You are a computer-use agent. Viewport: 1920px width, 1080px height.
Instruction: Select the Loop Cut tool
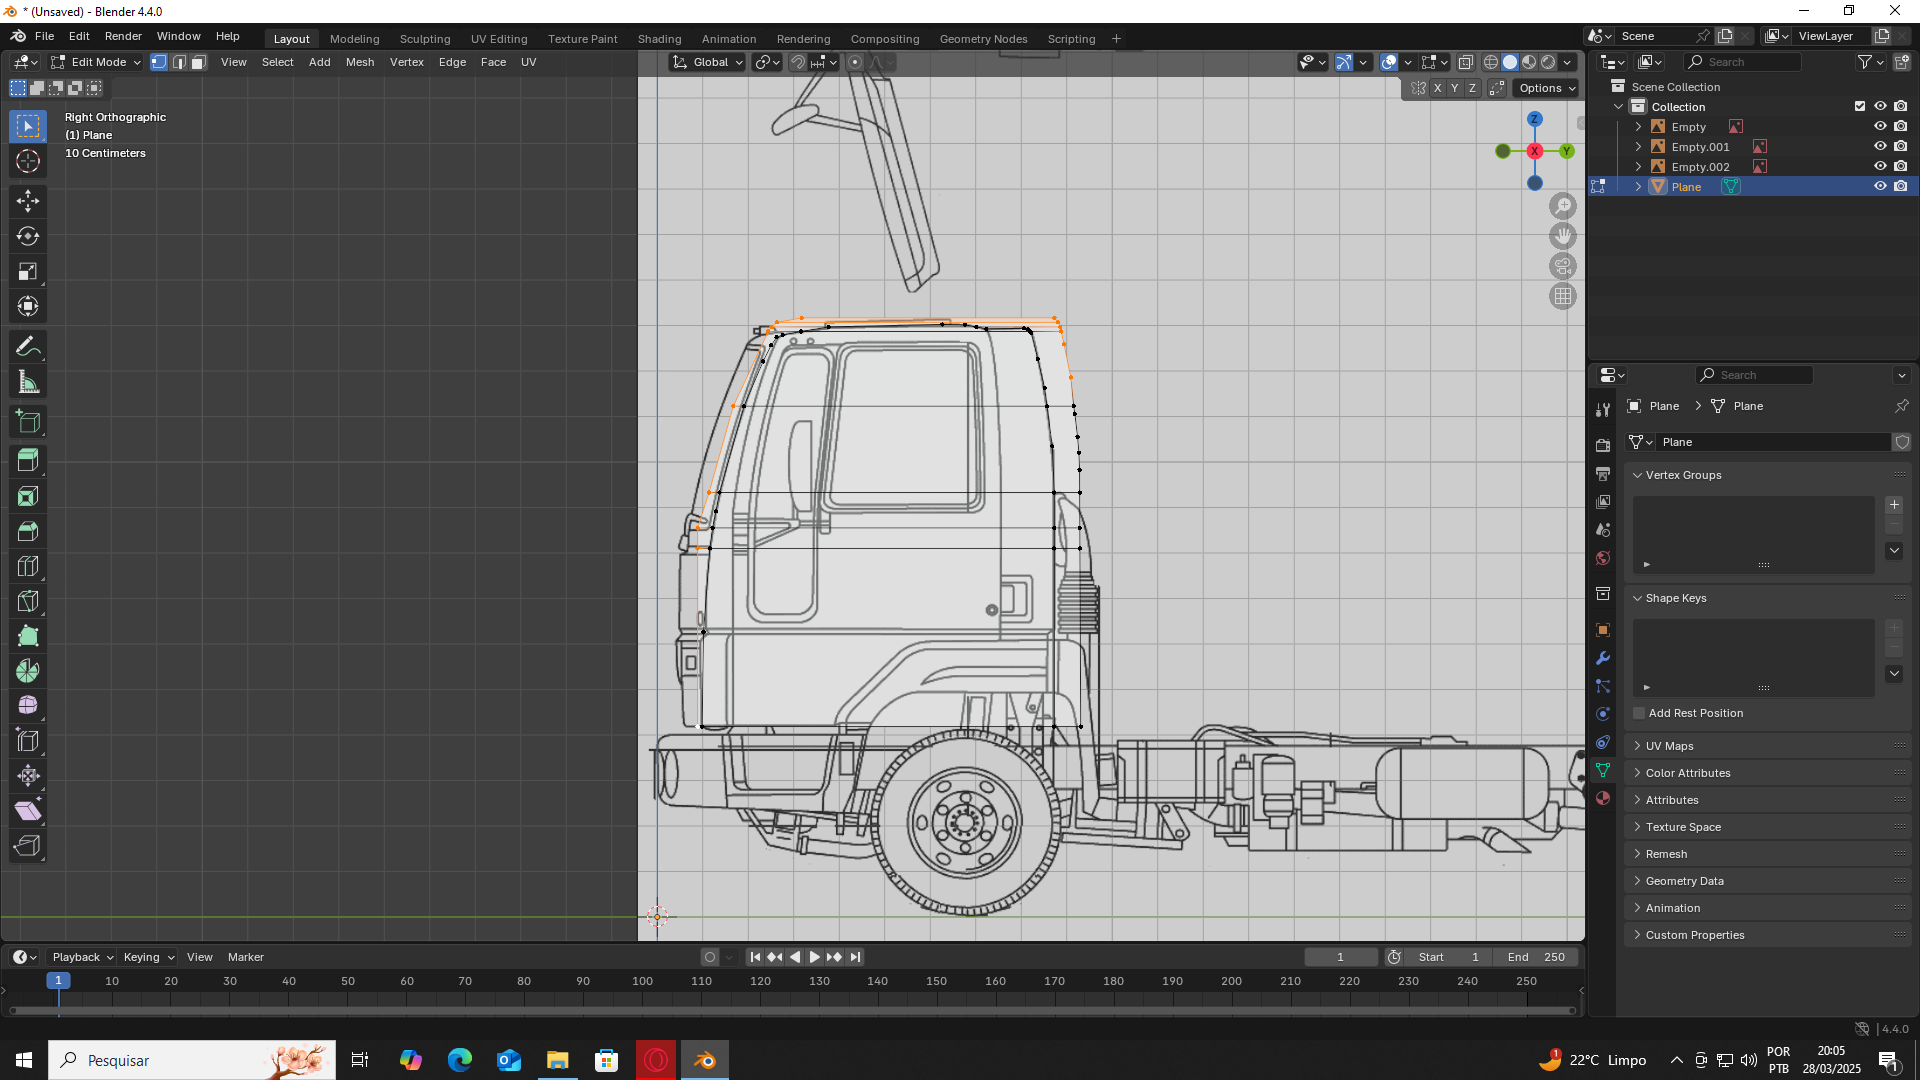pos(28,566)
